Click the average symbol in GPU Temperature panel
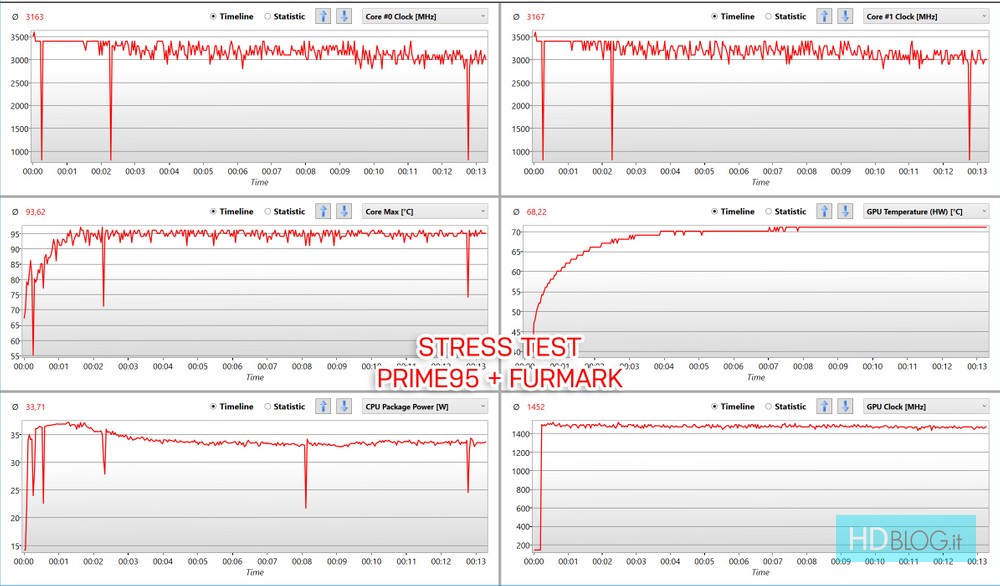Image resolution: width=1000 pixels, height=586 pixels. [x=517, y=212]
